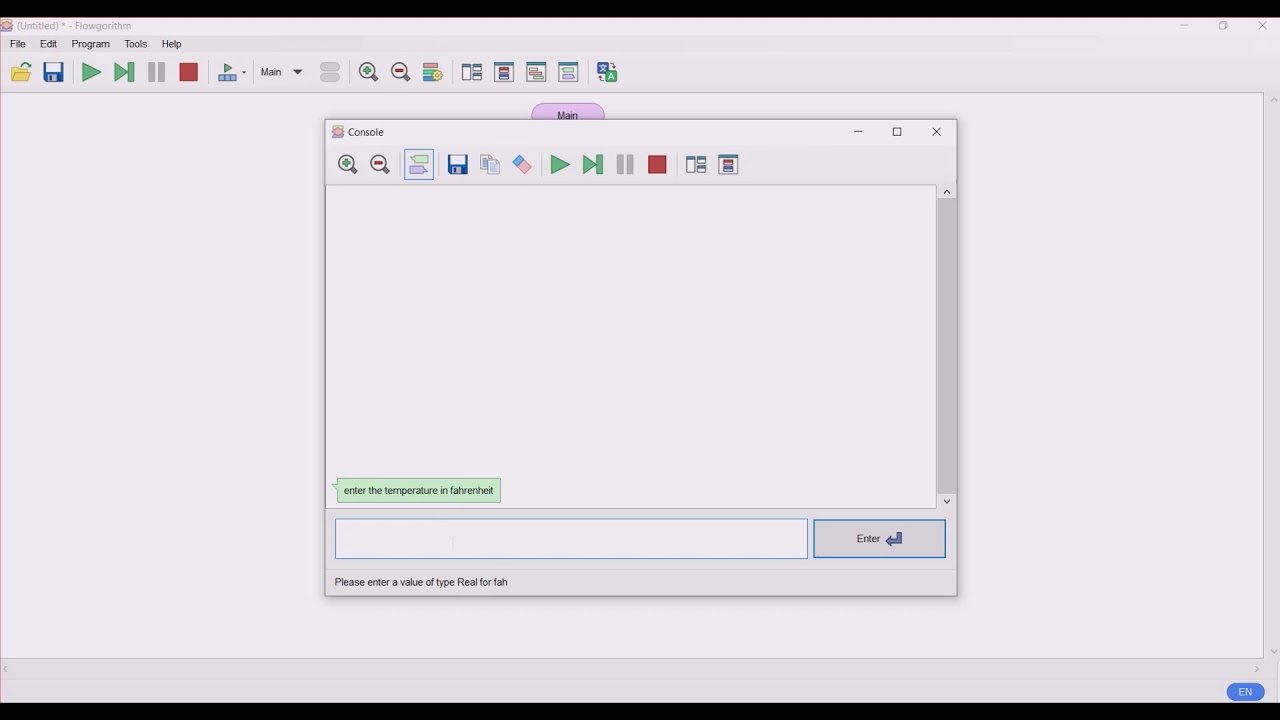
Task: Open the function manager icon
Action: (x=330, y=72)
